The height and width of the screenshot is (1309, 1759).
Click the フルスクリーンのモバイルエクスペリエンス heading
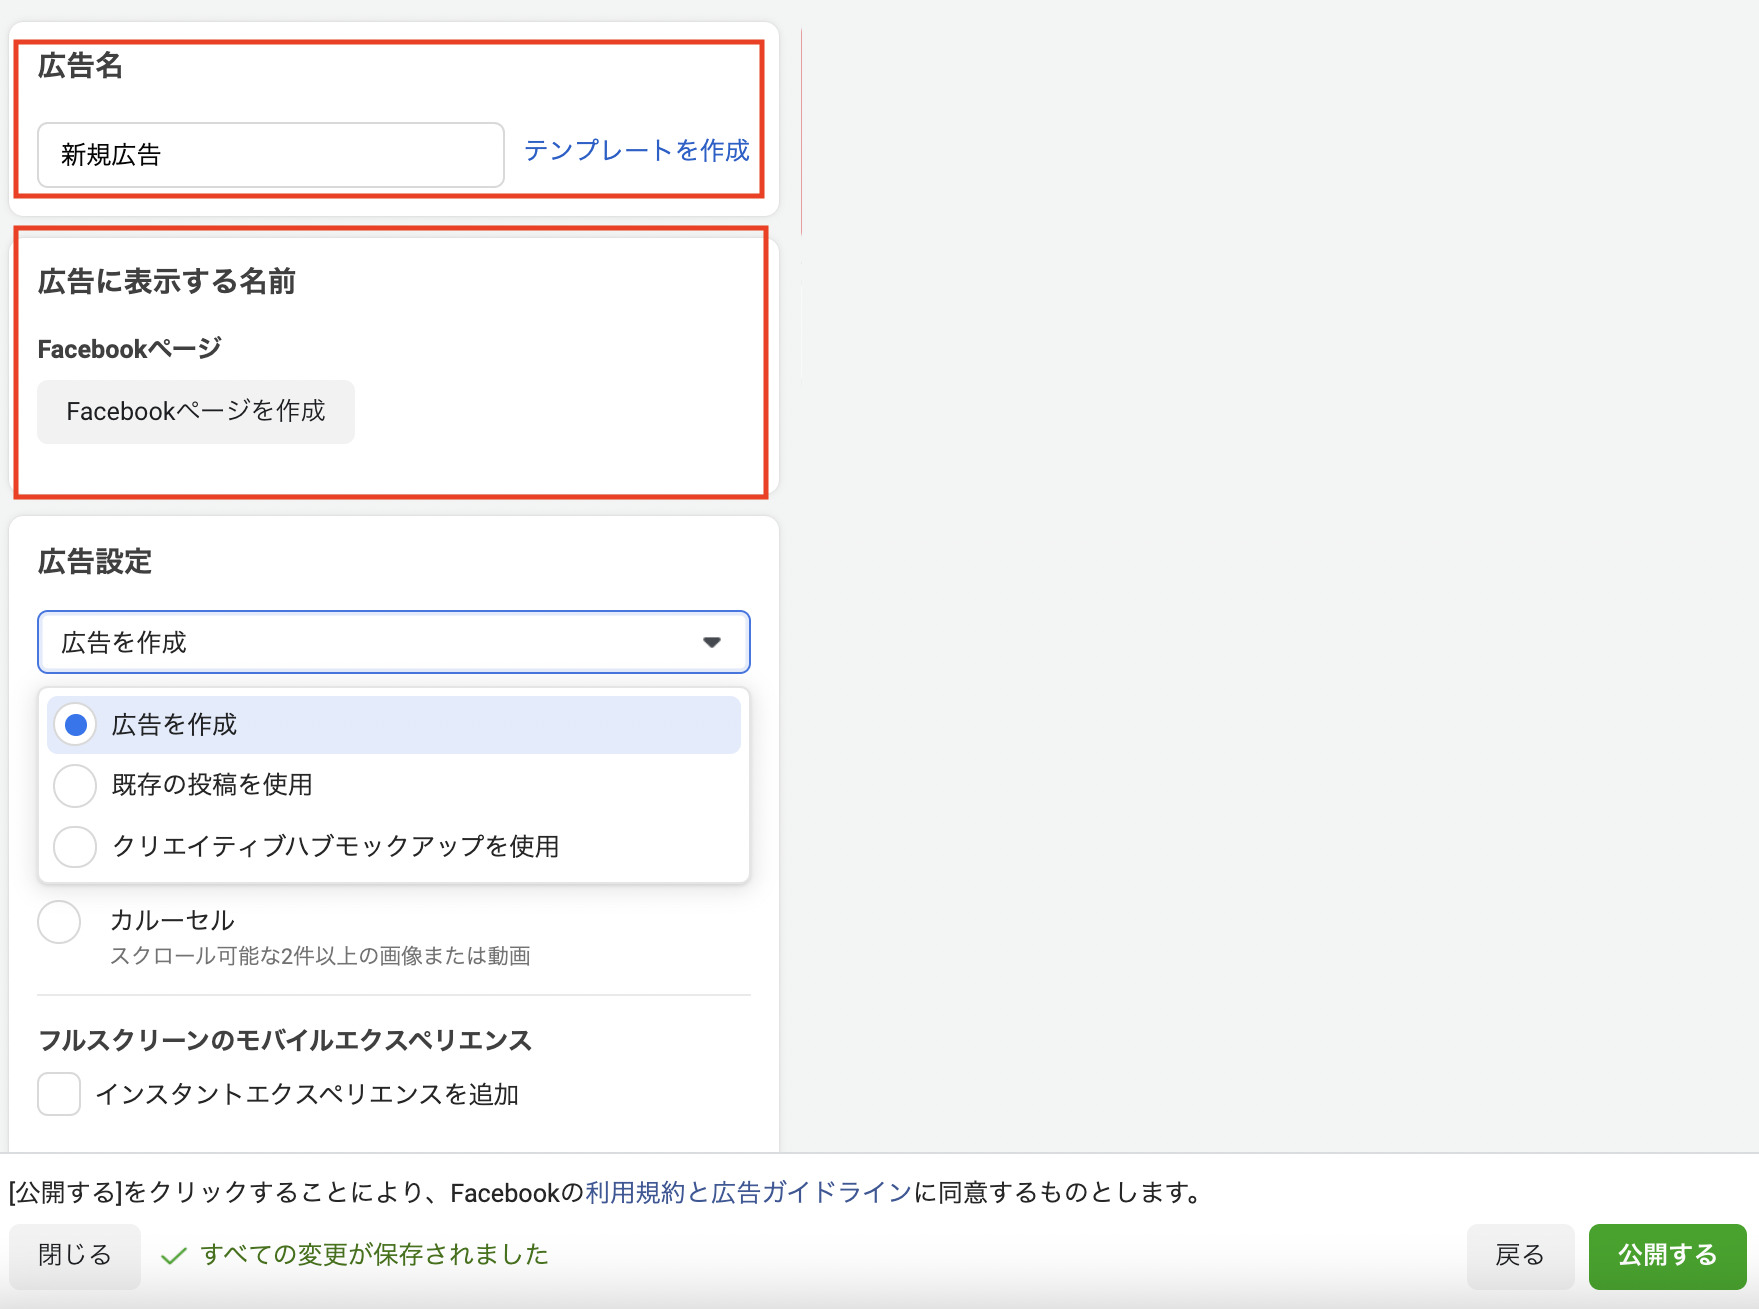click(285, 1041)
